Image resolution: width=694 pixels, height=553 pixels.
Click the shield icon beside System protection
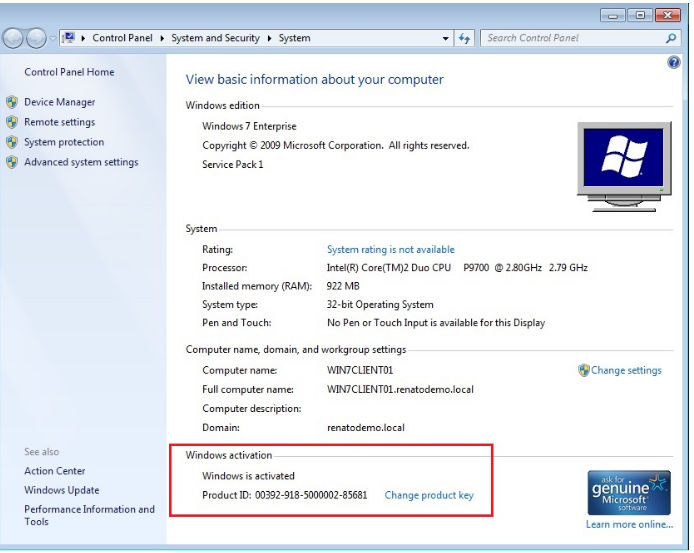(12, 142)
